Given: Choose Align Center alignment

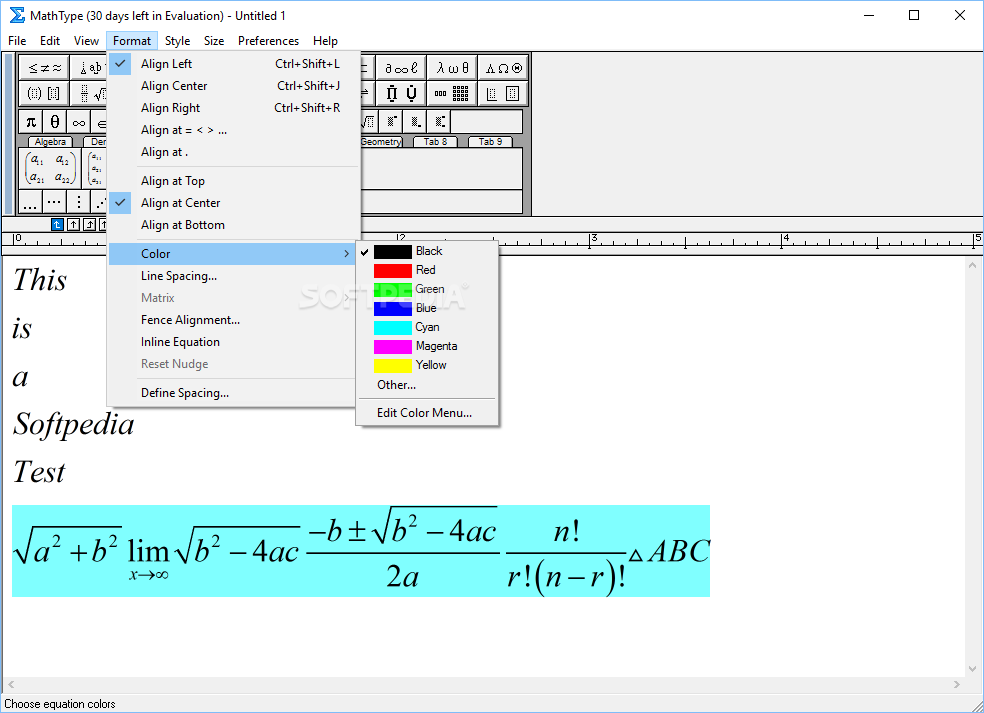Looking at the screenshot, I should point(233,86).
